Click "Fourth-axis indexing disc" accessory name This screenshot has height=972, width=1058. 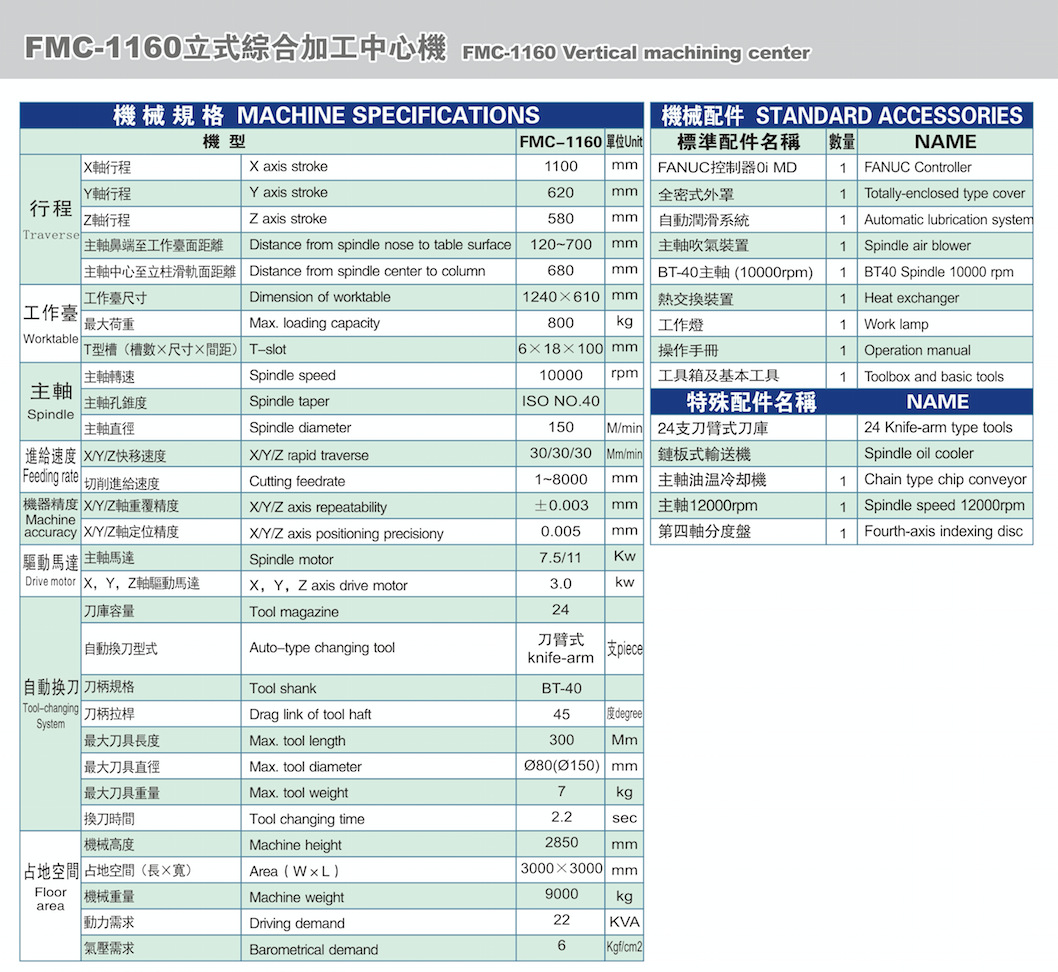tap(943, 532)
